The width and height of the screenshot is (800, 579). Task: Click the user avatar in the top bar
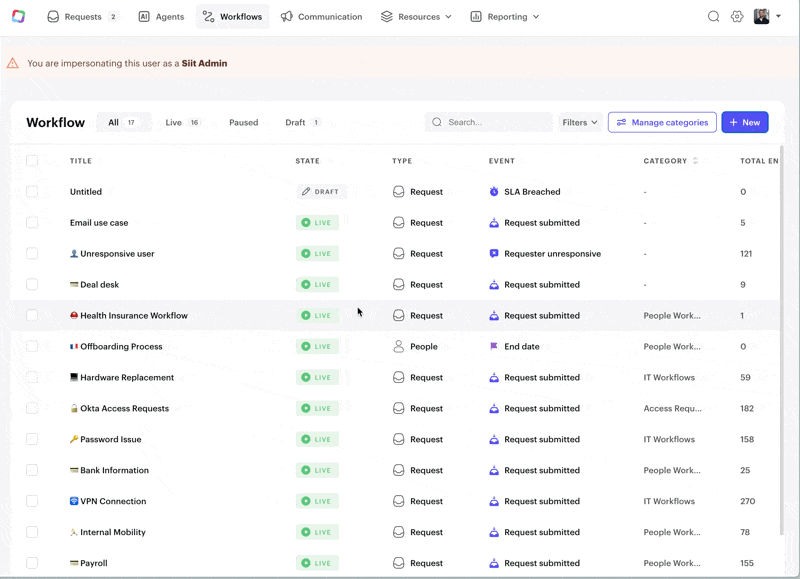pyautogui.click(x=762, y=17)
